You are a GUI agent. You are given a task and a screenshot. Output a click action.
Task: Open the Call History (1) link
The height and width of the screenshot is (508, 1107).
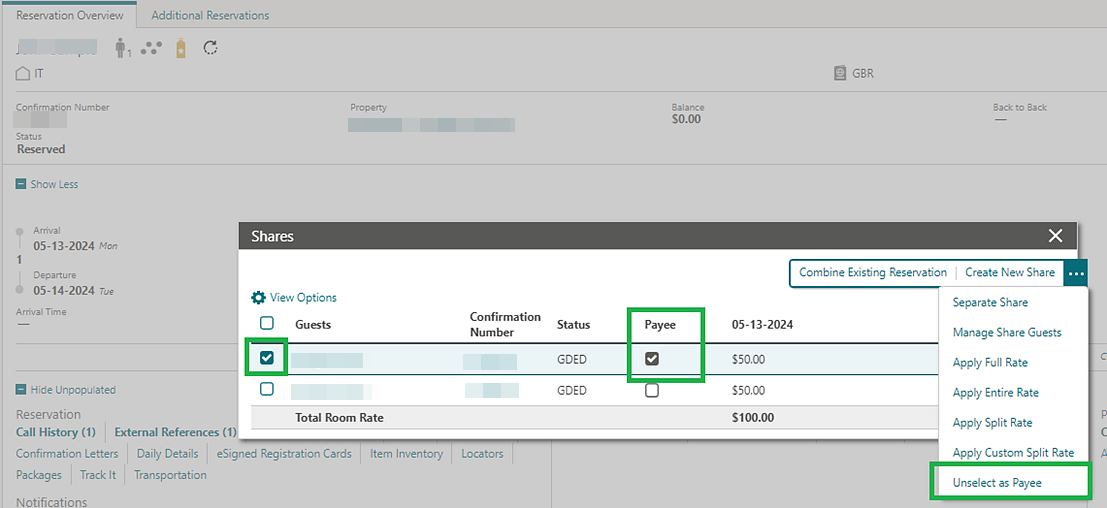56,432
